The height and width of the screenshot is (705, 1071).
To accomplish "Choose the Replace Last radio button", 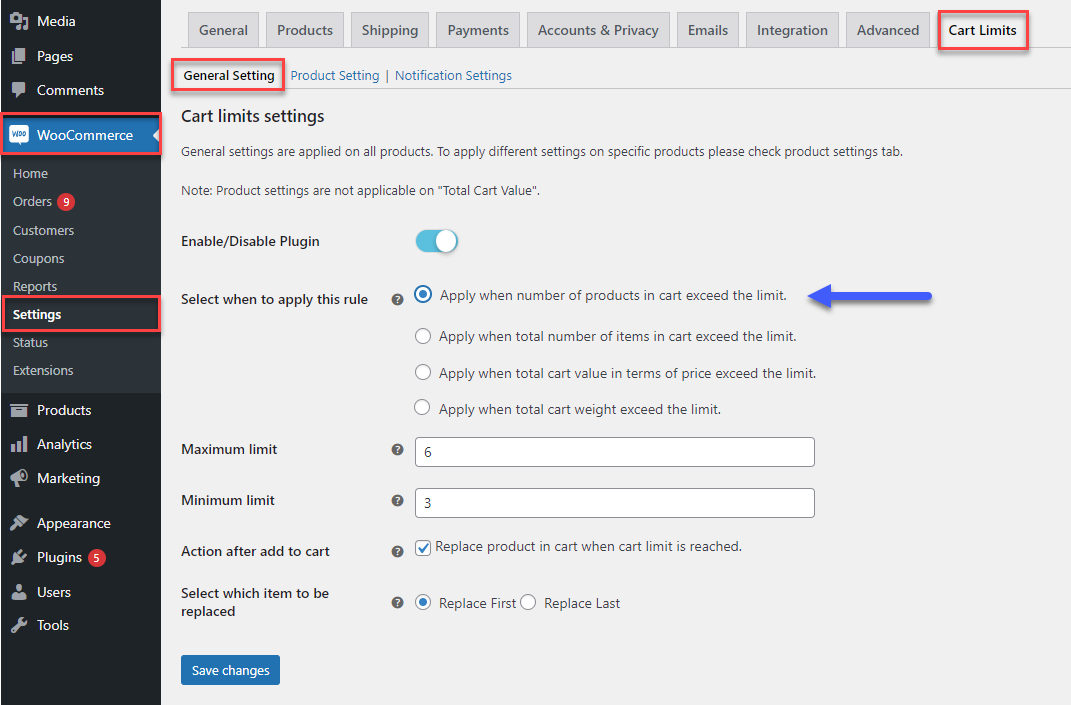I will point(527,603).
